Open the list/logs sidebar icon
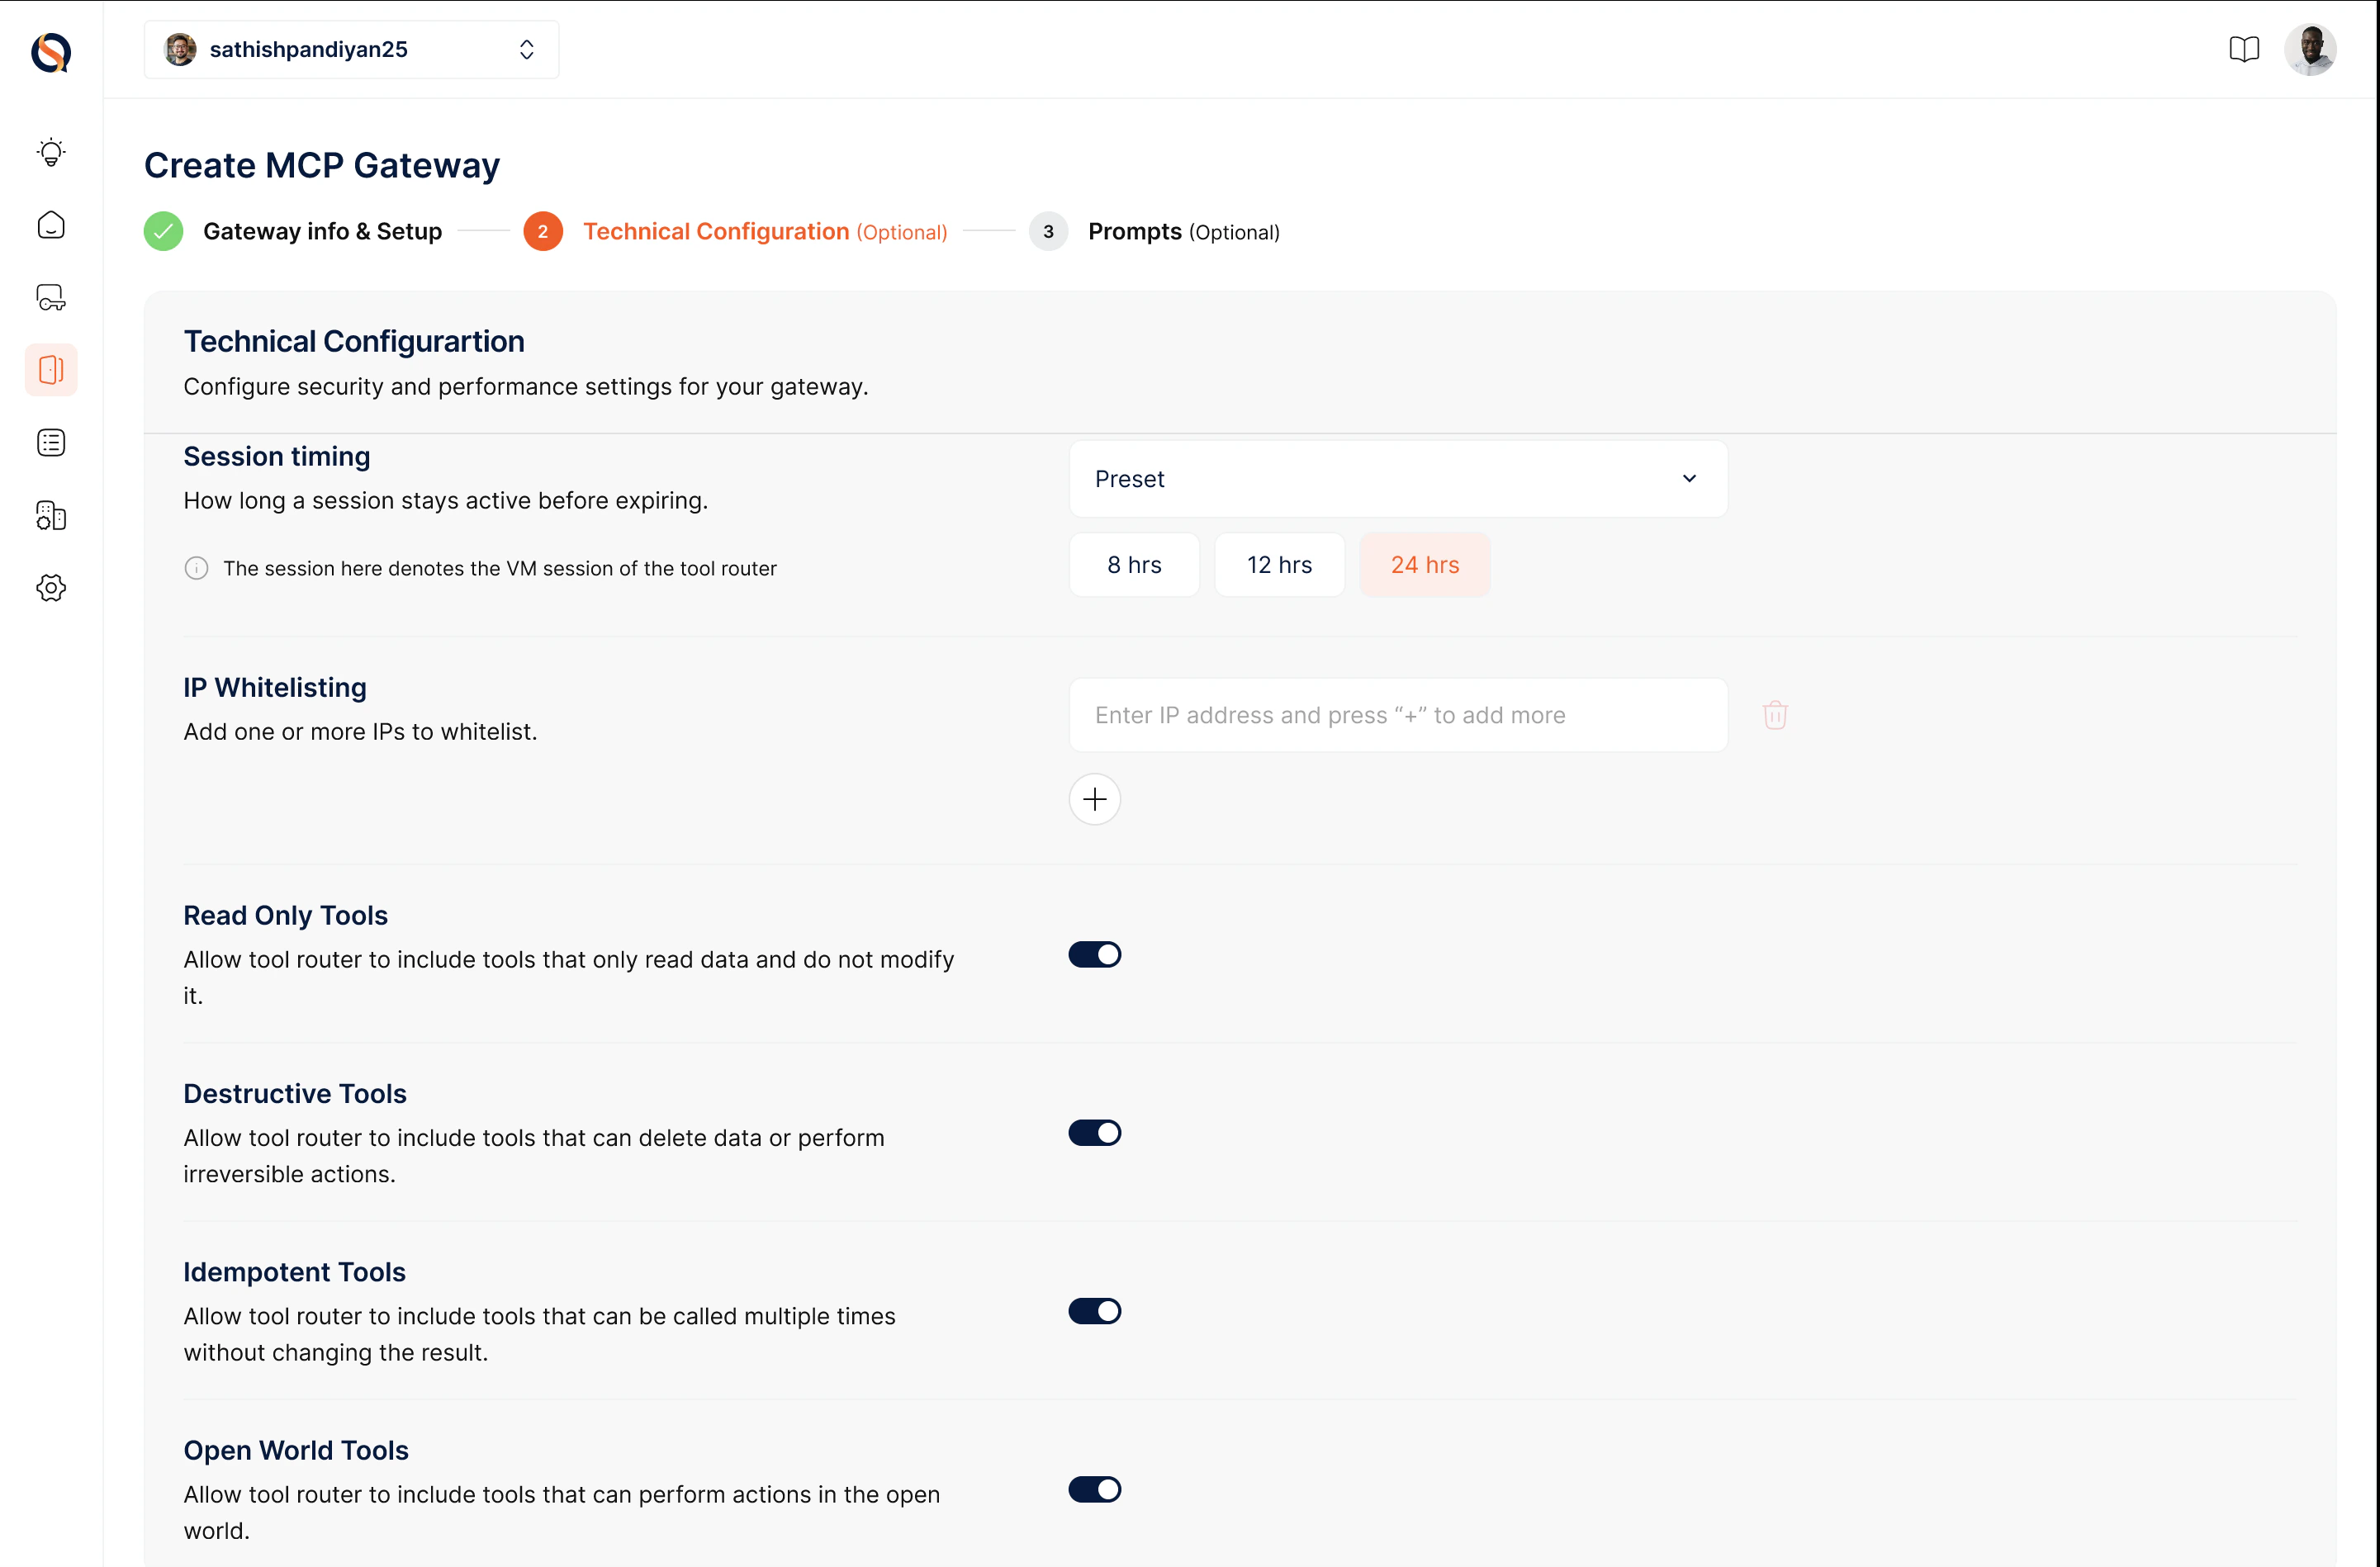Screen dimensions: 2380x1567 (x=51, y=443)
